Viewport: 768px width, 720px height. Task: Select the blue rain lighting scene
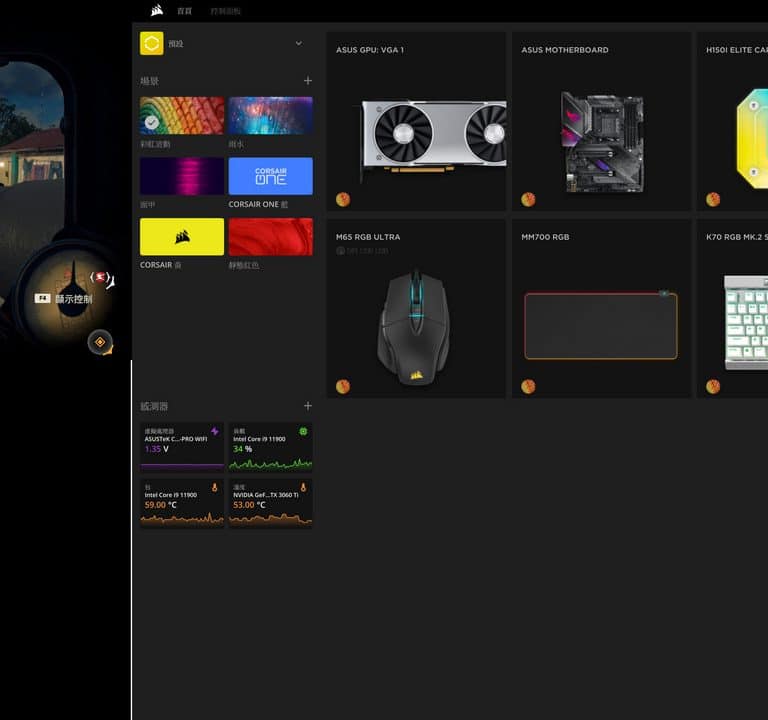270,116
